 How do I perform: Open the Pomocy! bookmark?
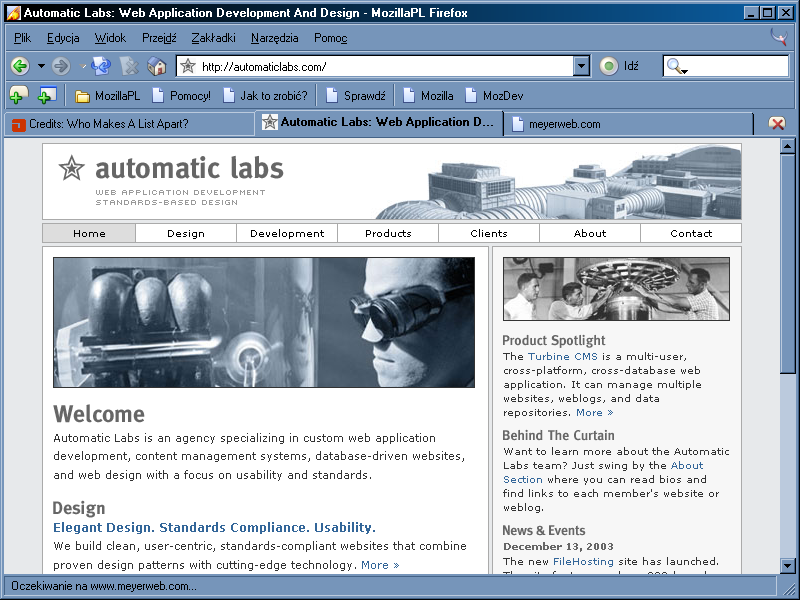pyautogui.click(x=182, y=96)
